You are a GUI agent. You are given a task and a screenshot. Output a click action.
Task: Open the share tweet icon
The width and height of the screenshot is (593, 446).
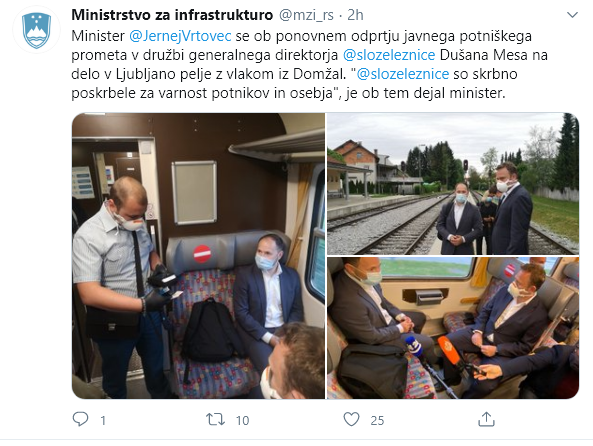click(486, 419)
